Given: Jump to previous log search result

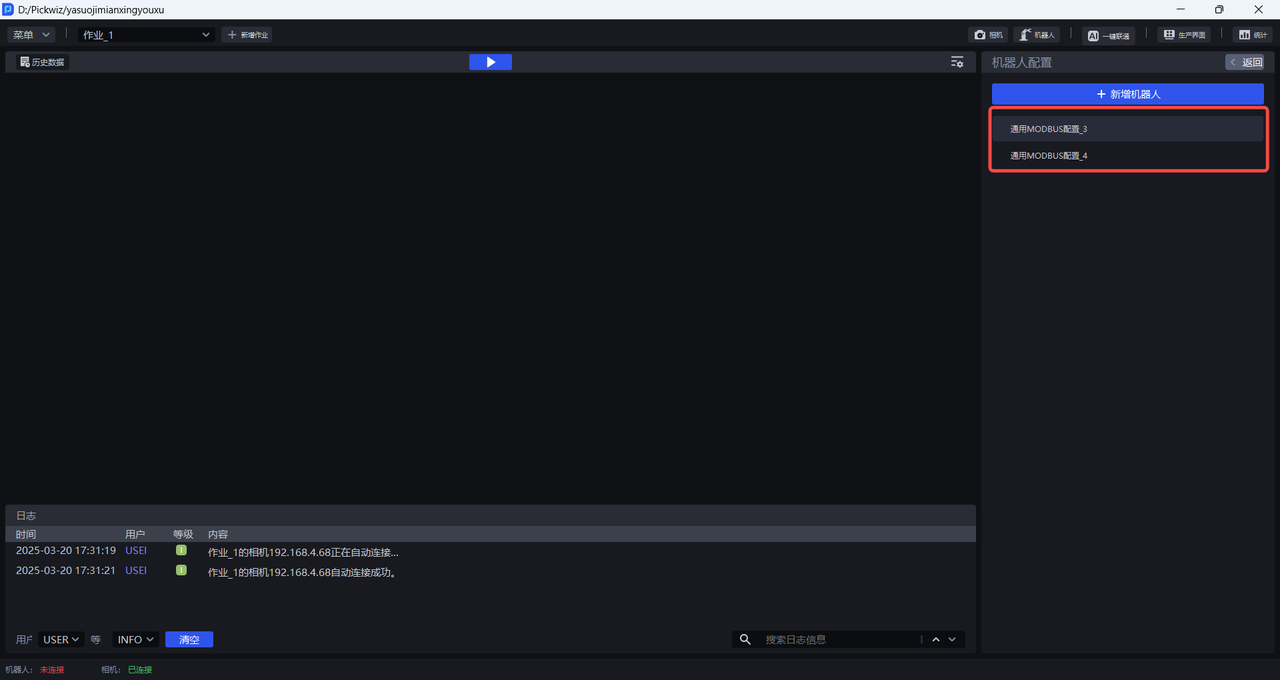Looking at the screenshot, I should (936, 640).
